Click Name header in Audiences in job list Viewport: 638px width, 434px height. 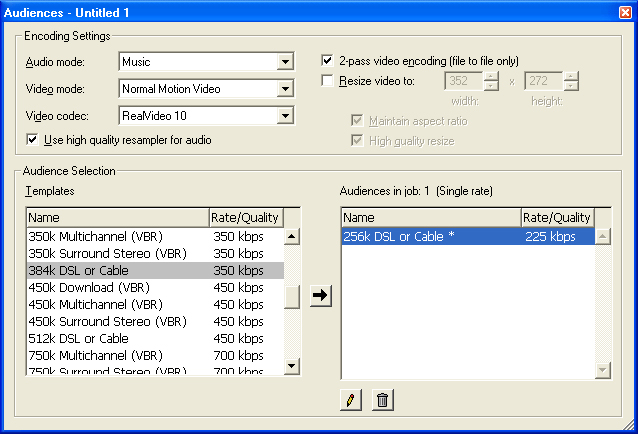(430, 218)
